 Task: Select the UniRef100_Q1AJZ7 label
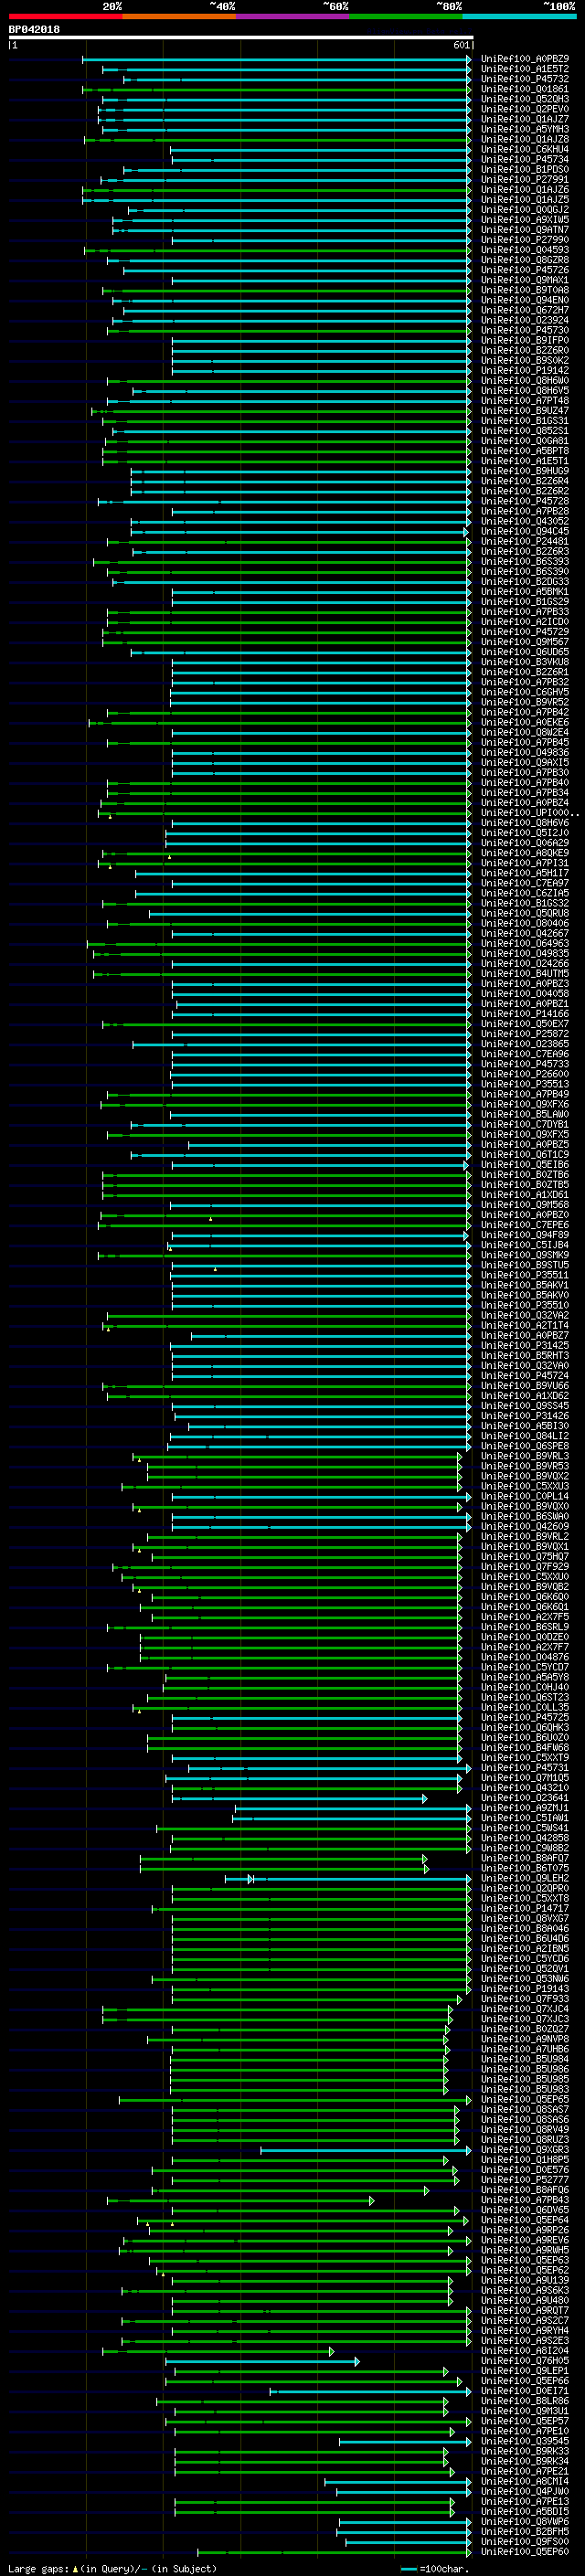coord(525,119)
